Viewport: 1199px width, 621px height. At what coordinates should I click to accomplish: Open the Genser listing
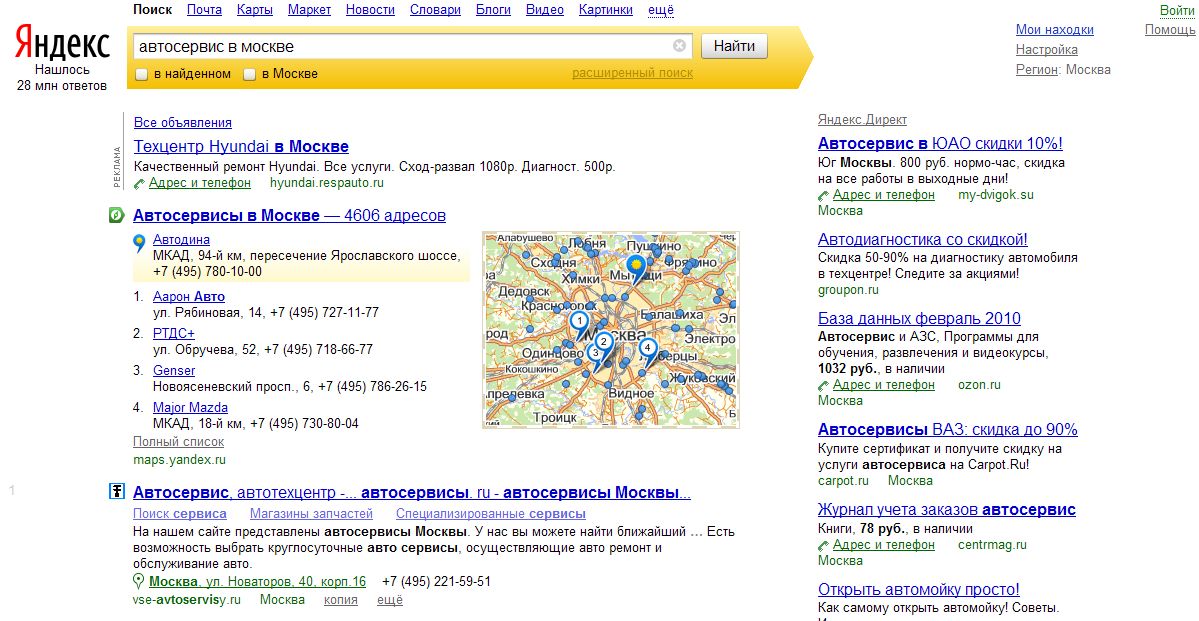(x=174, y=370)
